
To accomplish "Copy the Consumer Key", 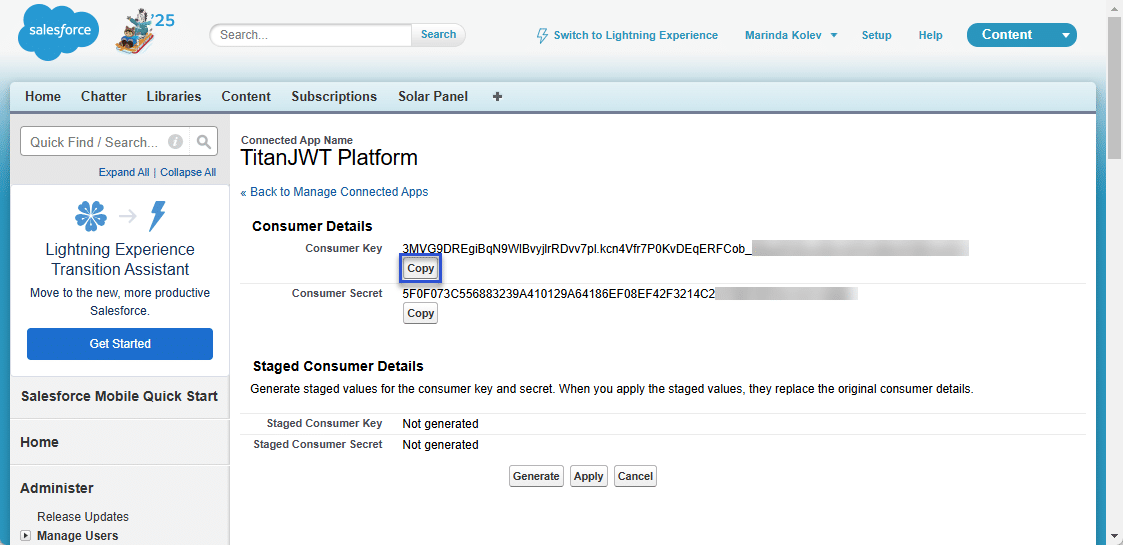I will coord(420,269).
